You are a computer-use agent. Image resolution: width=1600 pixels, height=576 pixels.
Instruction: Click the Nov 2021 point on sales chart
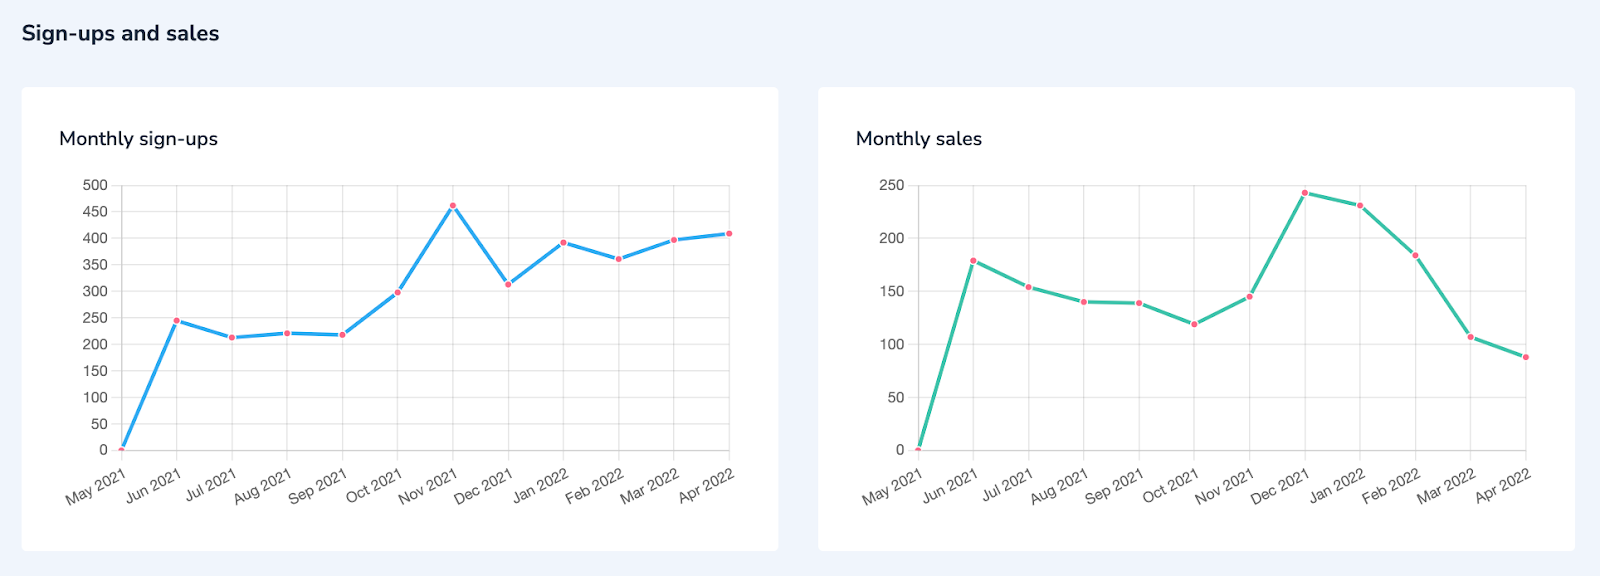1249,297
